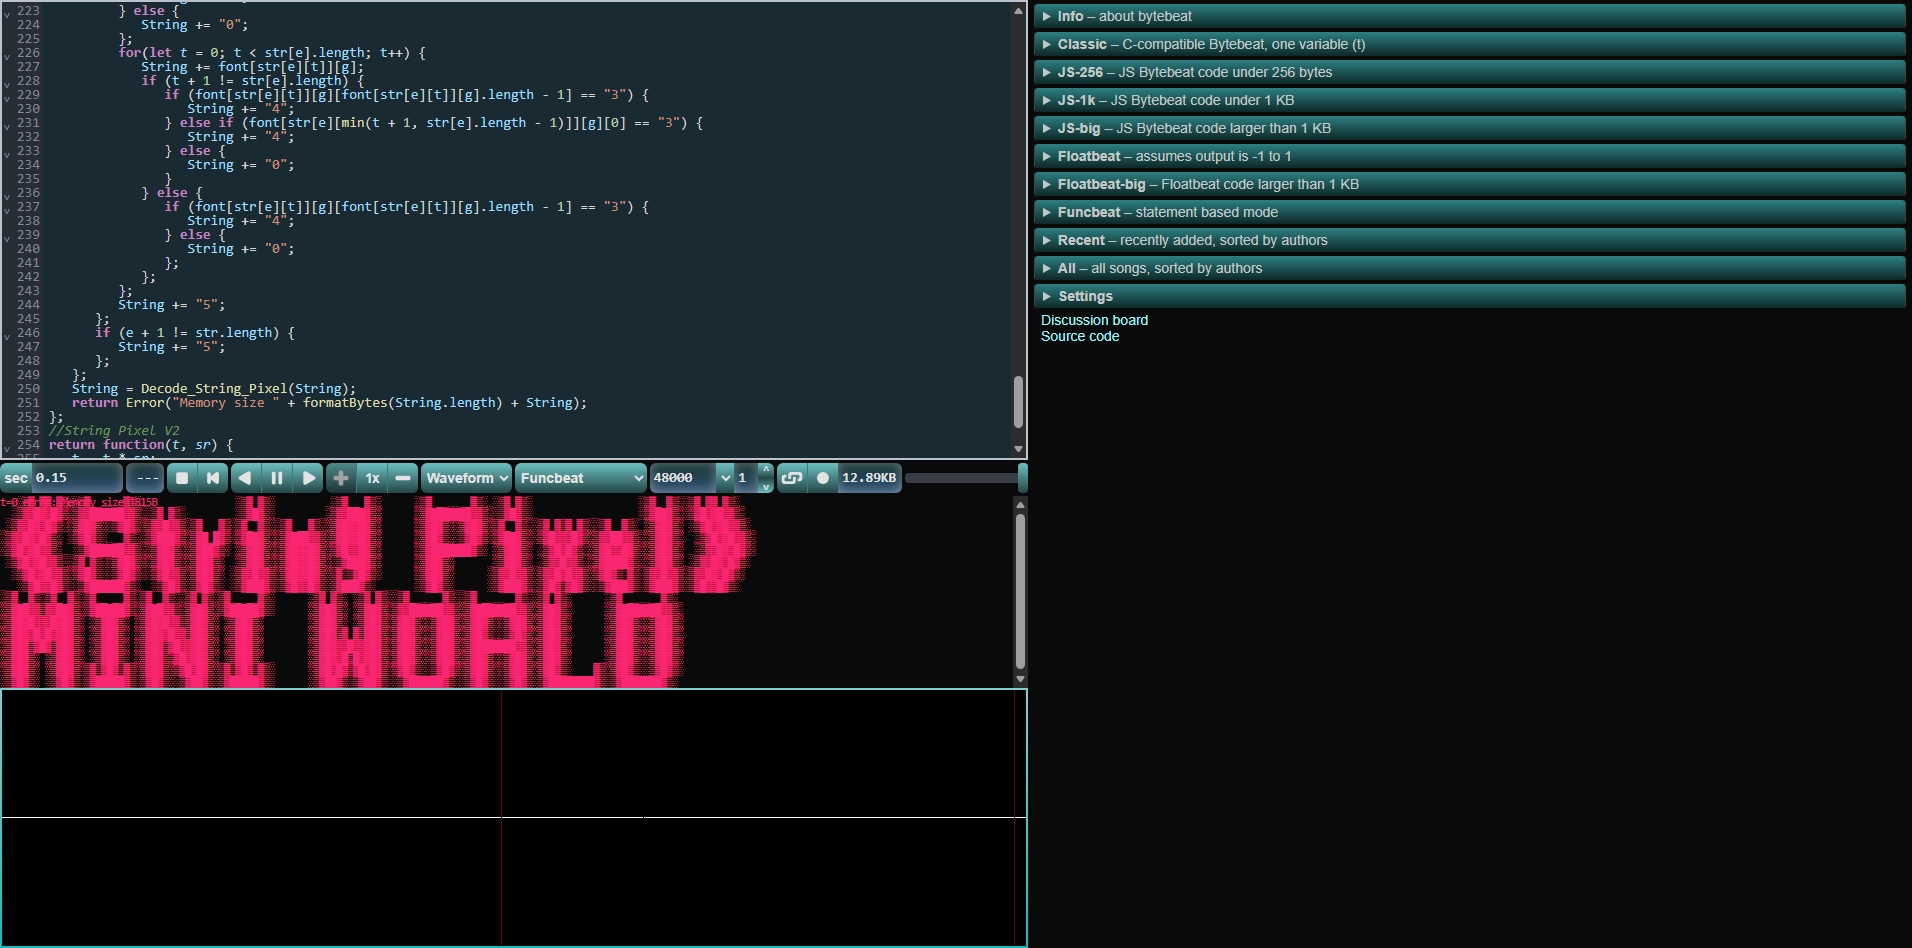
Task: Play the bytebeat in reverse
Action: pos(245,478)
